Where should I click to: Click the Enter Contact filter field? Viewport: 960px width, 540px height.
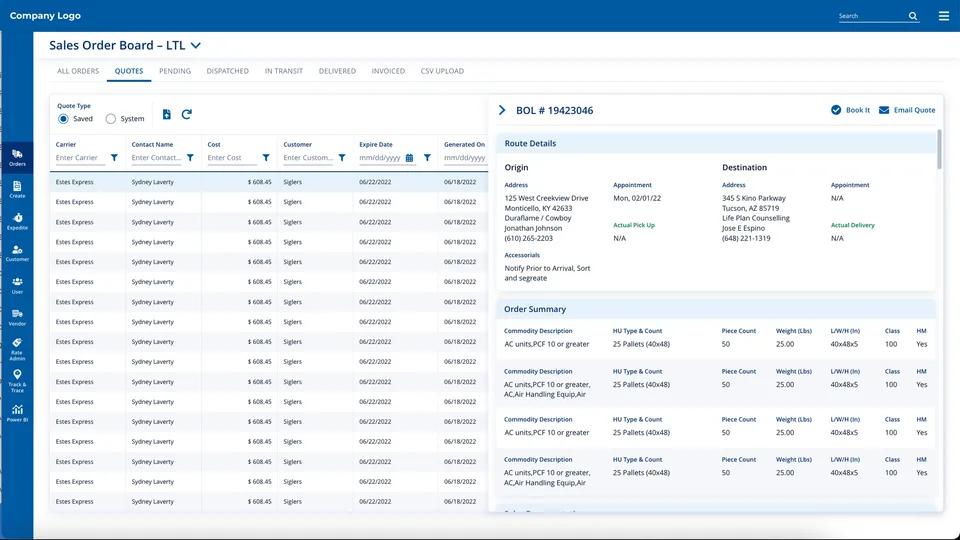[157, 158]
